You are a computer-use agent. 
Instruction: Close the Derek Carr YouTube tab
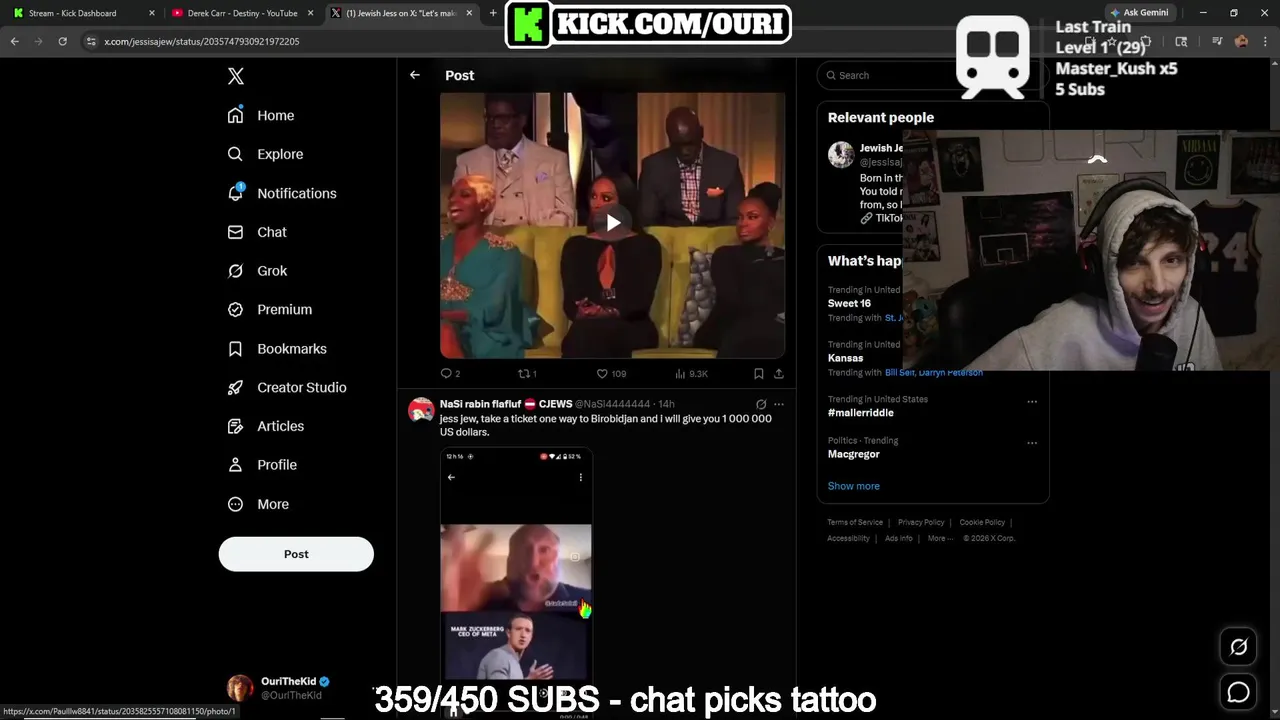tap(311, 13)
